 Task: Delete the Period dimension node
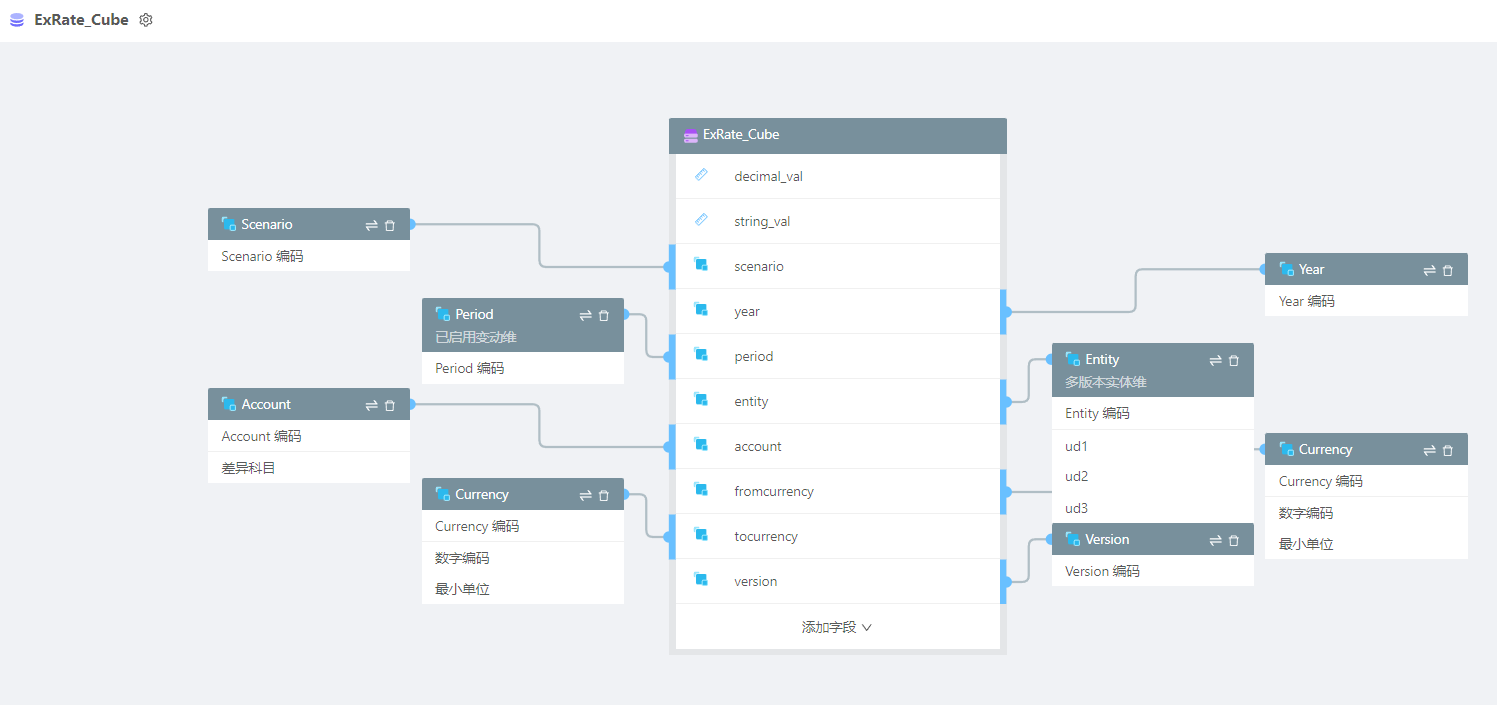pos(604,315)
